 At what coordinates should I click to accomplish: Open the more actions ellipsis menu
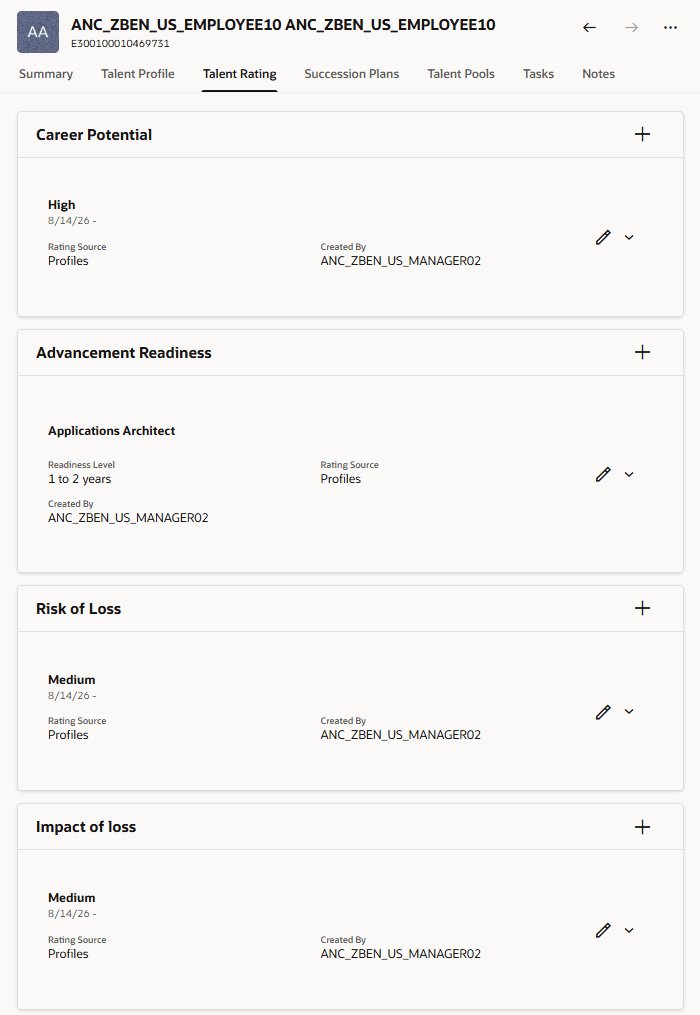pos(670,27)
